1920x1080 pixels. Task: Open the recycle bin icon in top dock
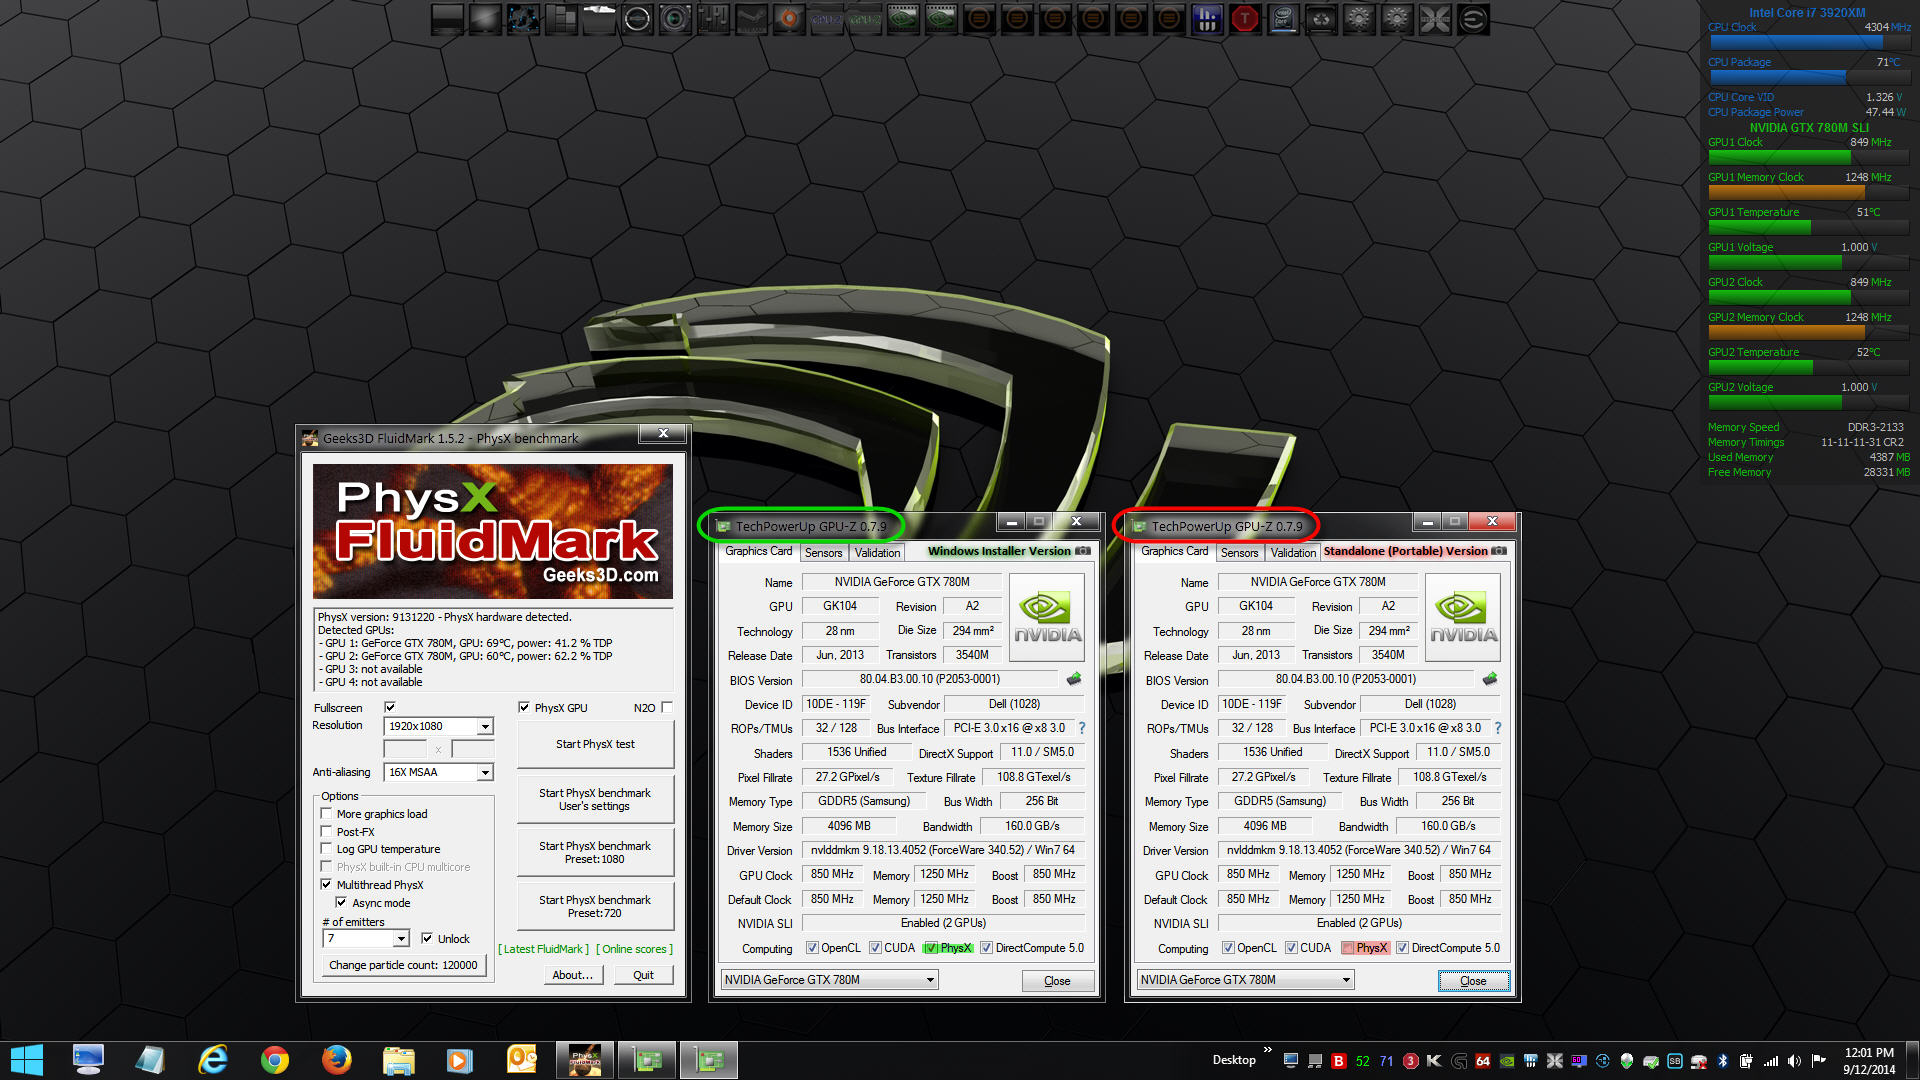(x=1321, y=19)
